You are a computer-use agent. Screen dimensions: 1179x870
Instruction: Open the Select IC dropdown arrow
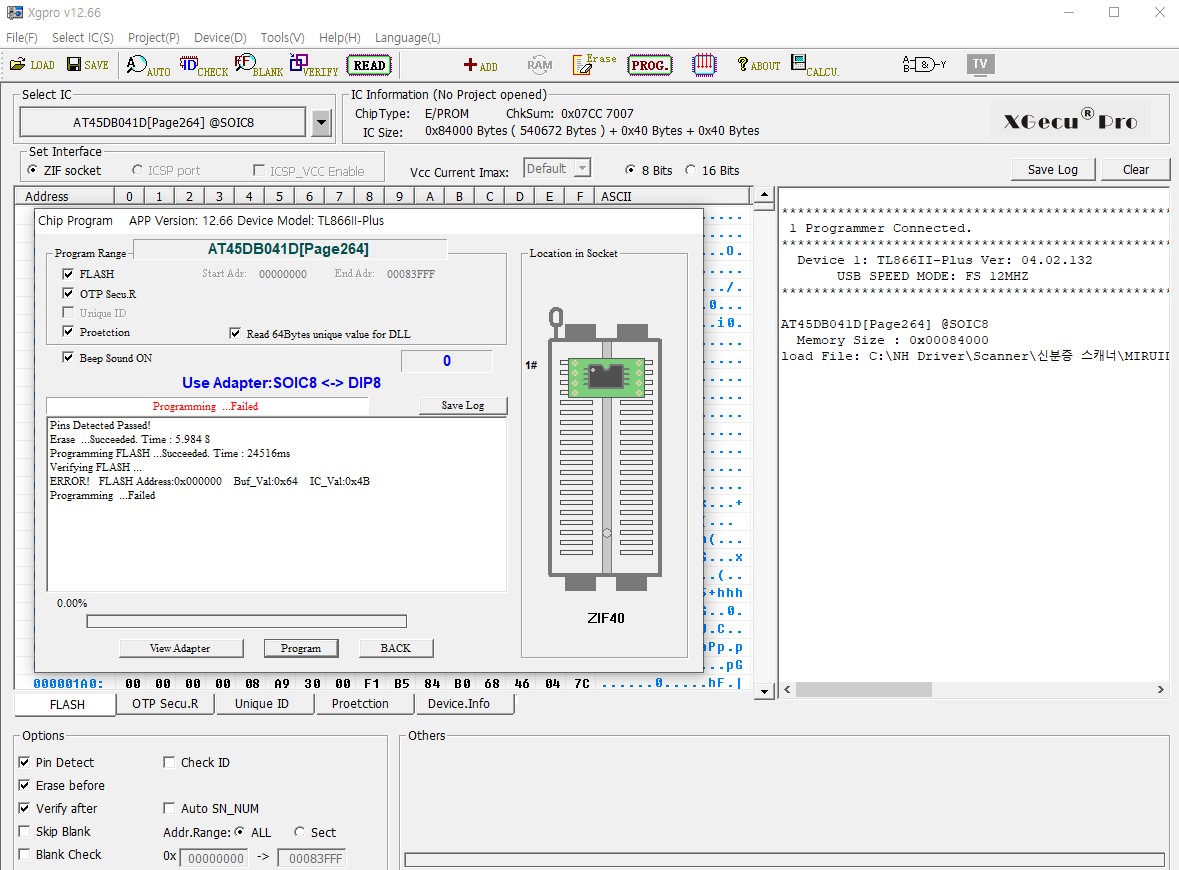321,123
